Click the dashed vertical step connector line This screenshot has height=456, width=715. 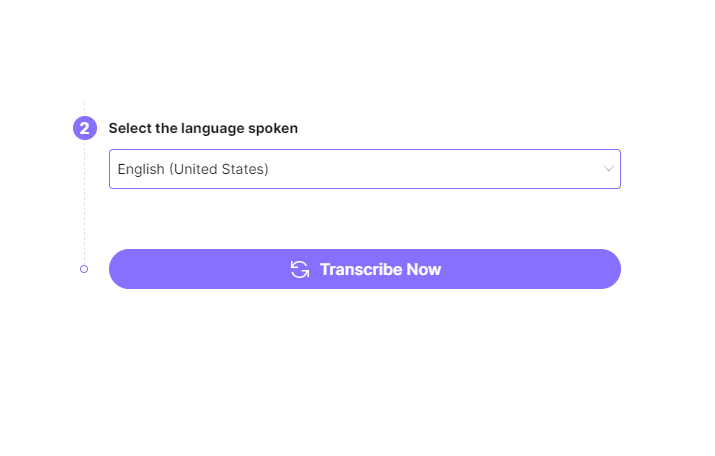click(x=84, y=200)
